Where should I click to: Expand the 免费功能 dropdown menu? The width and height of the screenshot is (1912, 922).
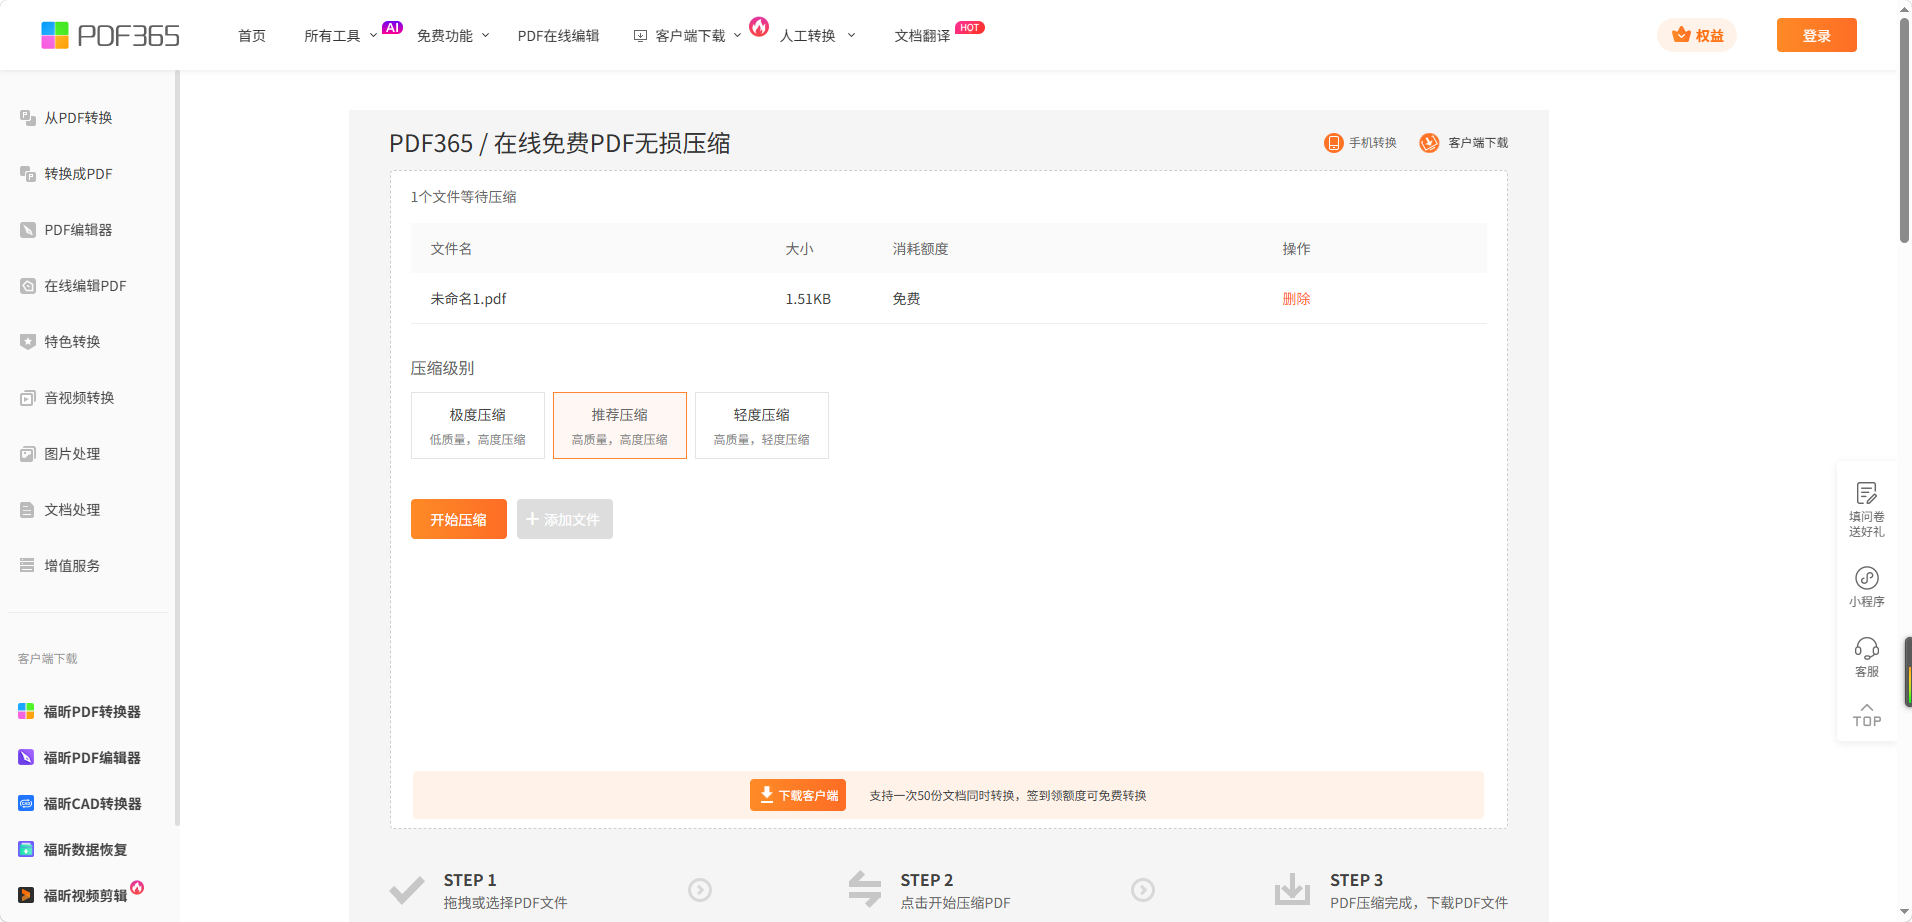(452, 36)
